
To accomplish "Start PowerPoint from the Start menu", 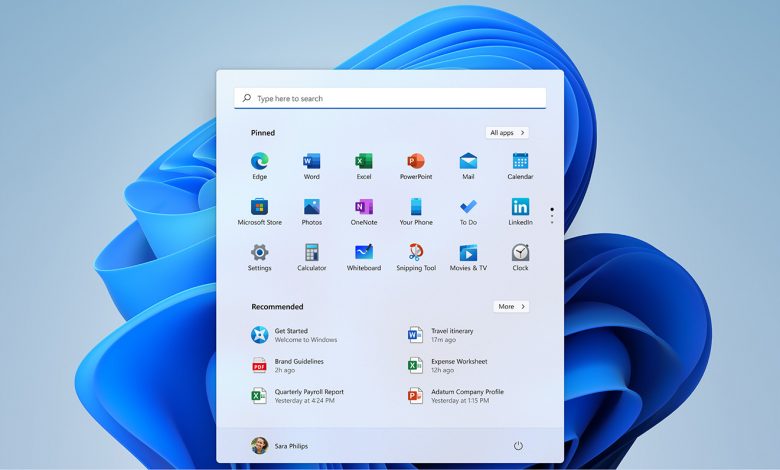I will (416, 162).
